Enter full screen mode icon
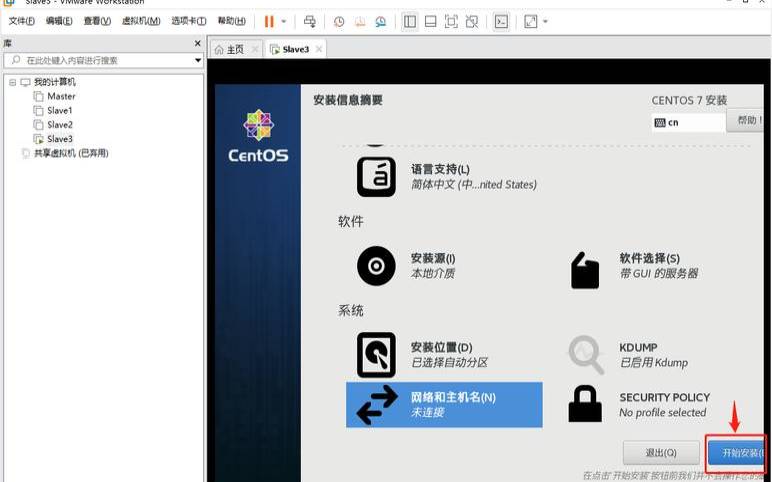The width and height of the screenshot is (772, 482). point(451,21)
